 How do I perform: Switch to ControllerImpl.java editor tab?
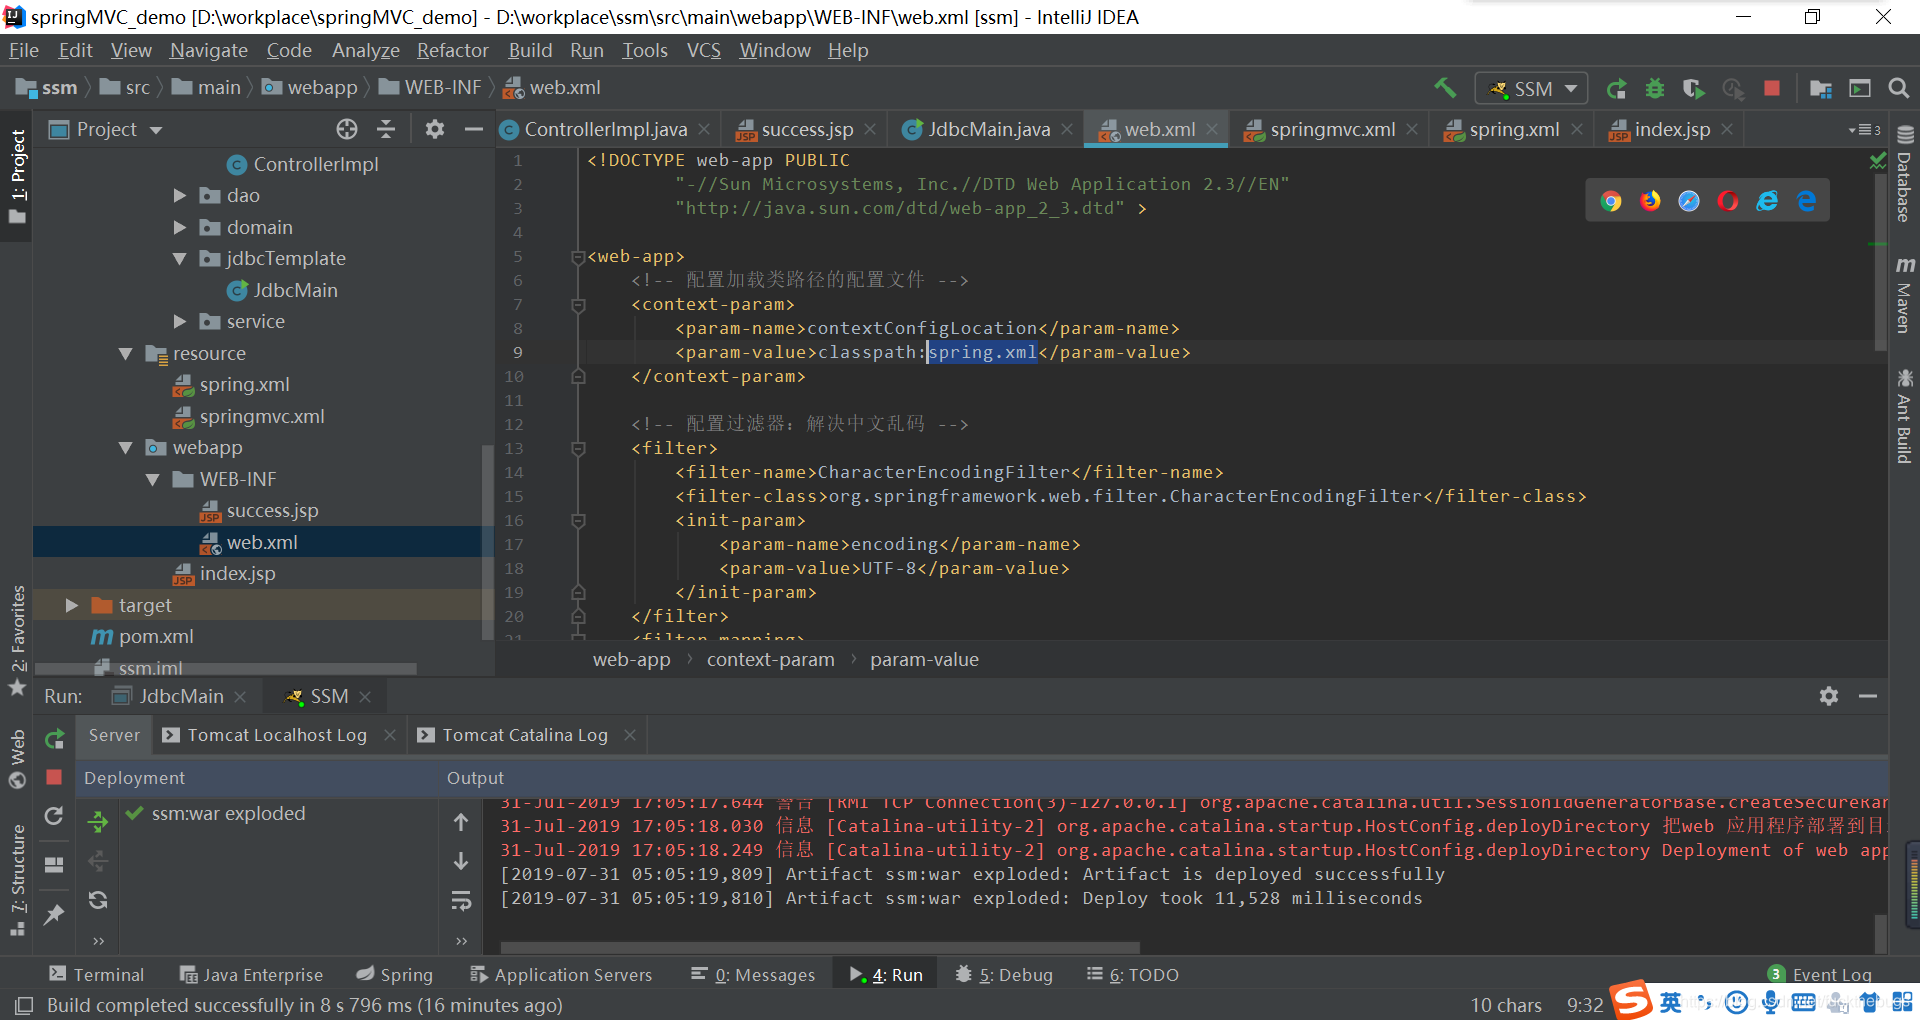coord(605,129)
